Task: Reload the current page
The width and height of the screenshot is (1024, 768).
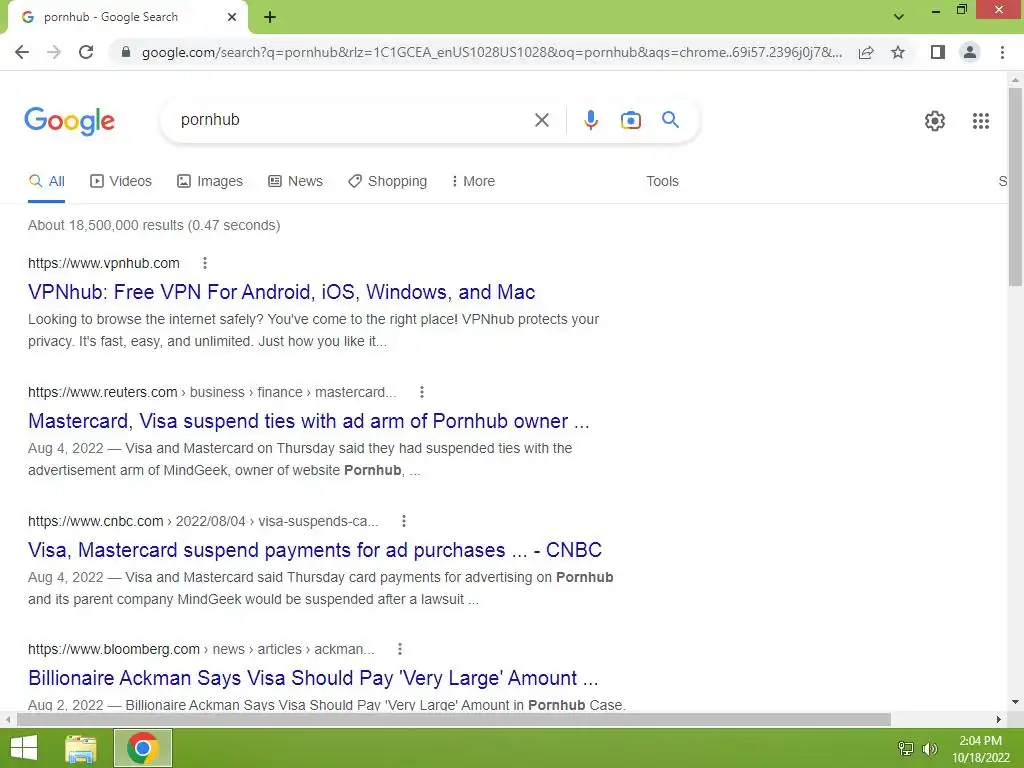Action: [86, 52]
